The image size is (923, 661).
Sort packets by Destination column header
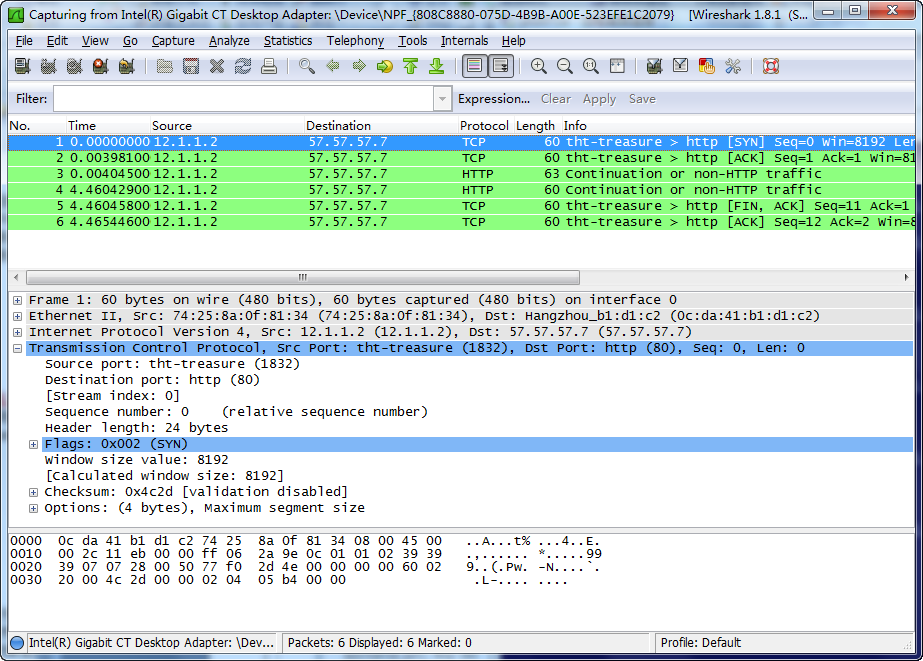(380, 125)
